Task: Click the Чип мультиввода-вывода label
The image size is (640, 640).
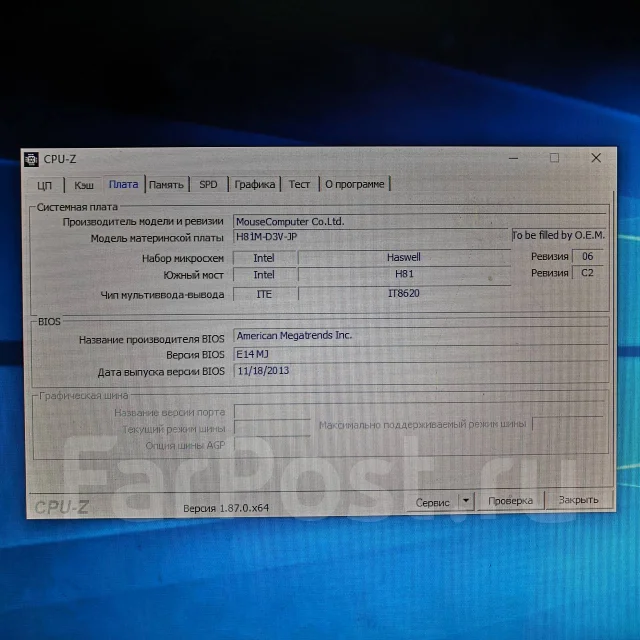Action: click(162, 295)
